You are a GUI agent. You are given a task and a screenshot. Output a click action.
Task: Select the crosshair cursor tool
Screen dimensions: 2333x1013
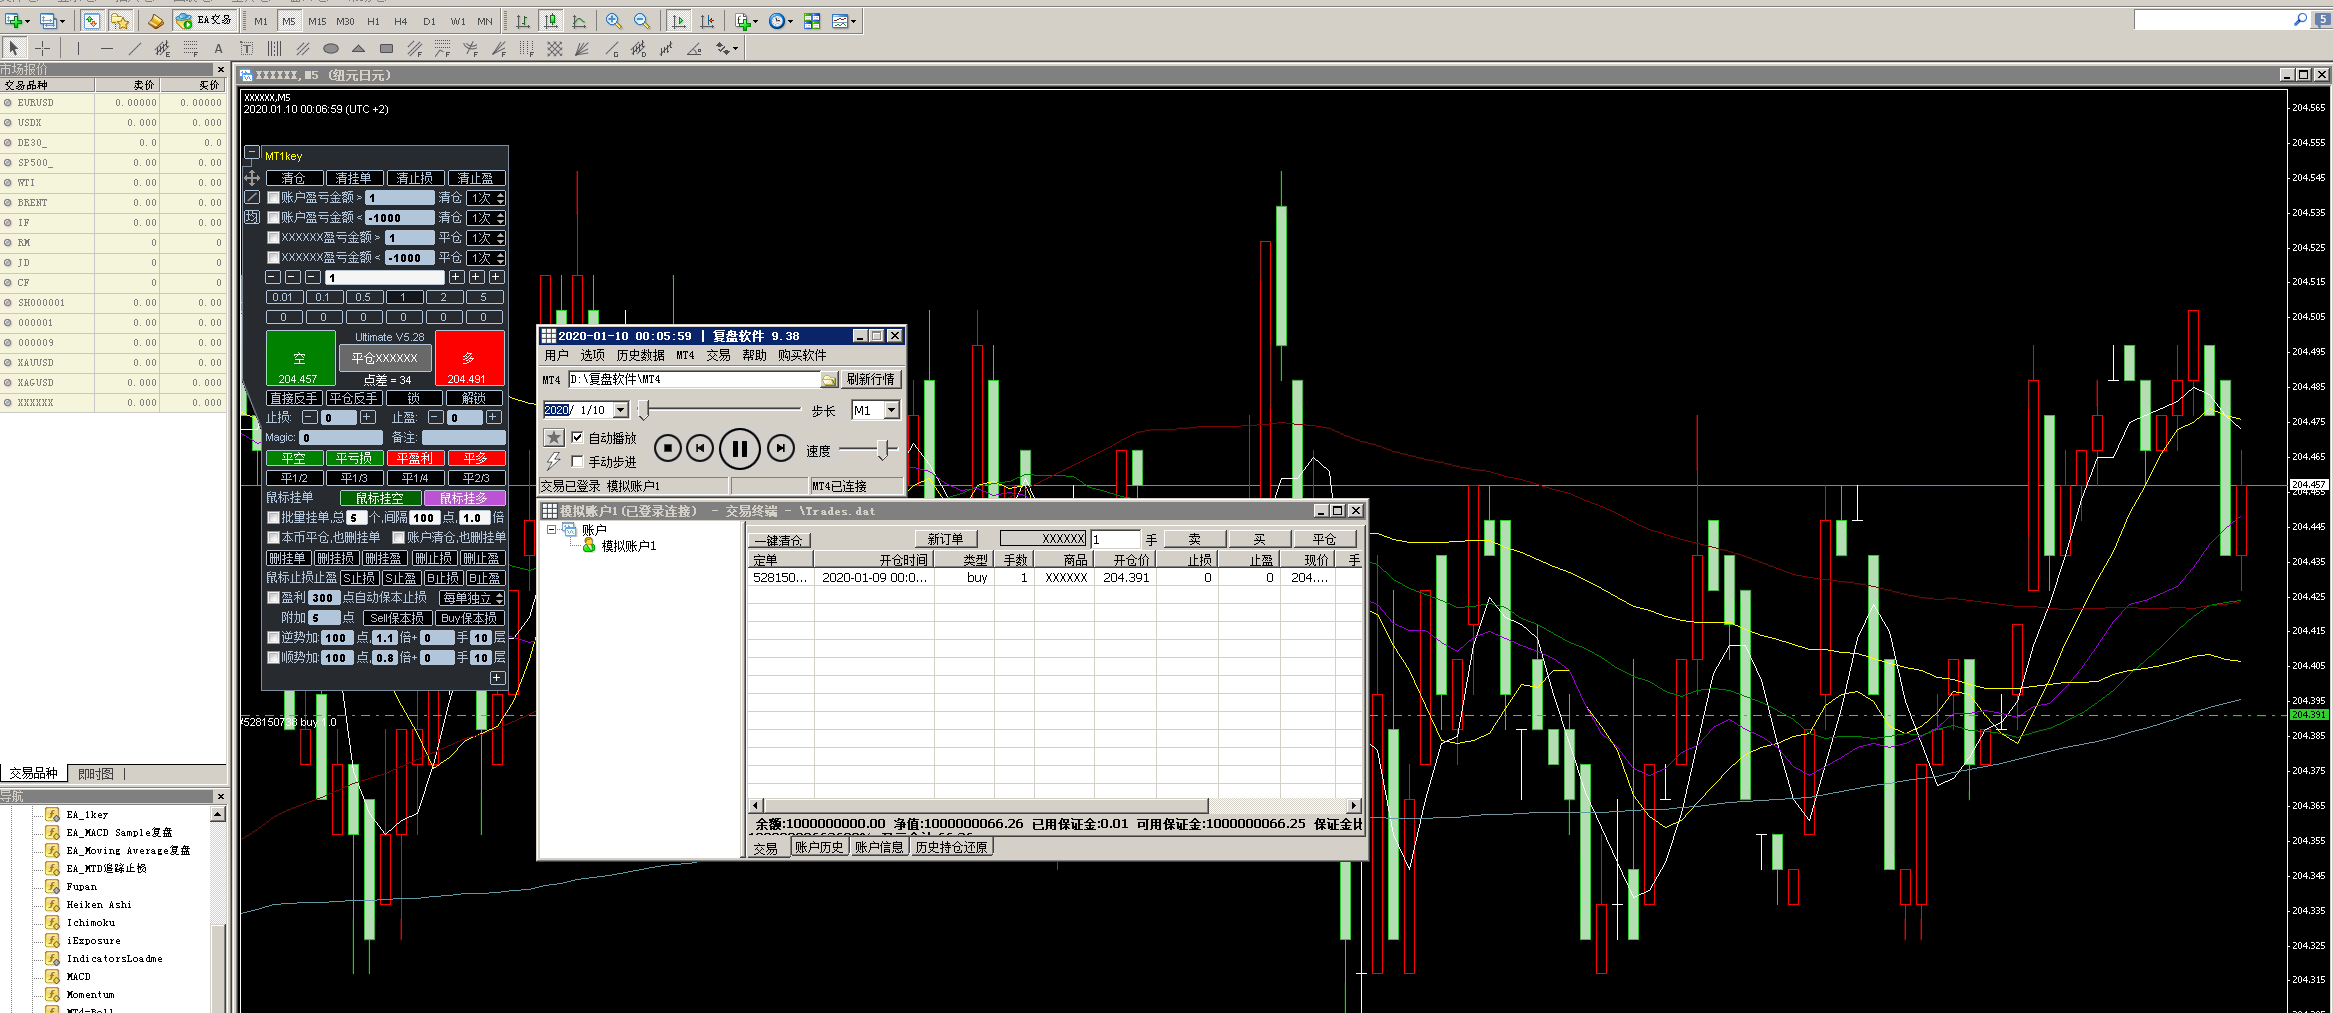(42, 48)
